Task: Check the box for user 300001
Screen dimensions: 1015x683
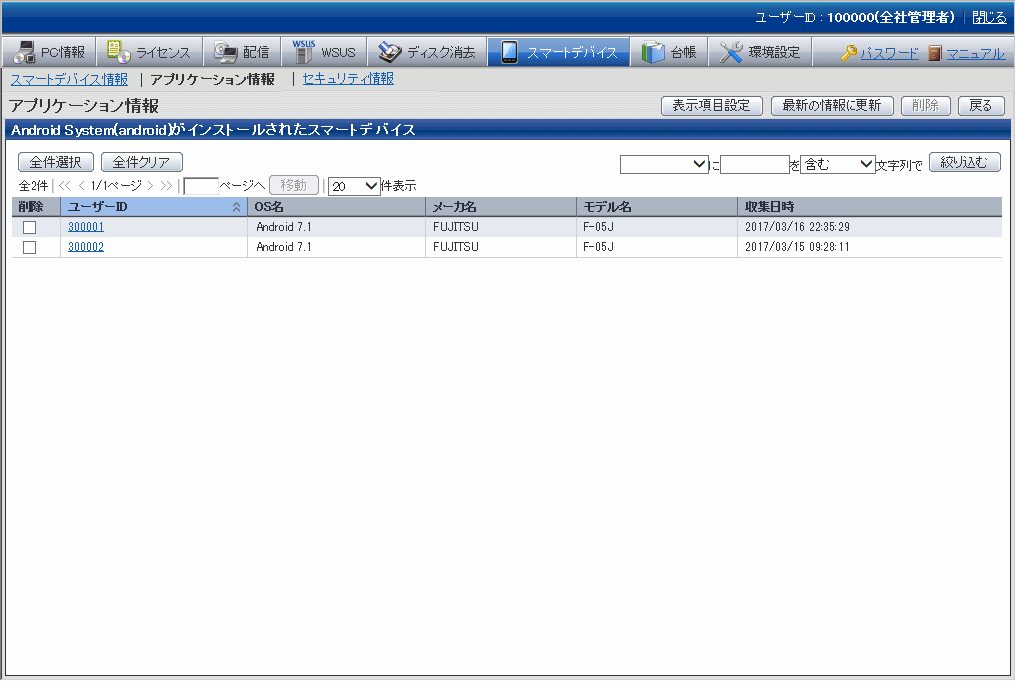Action: pyautogui.click(x=29, y=228)
